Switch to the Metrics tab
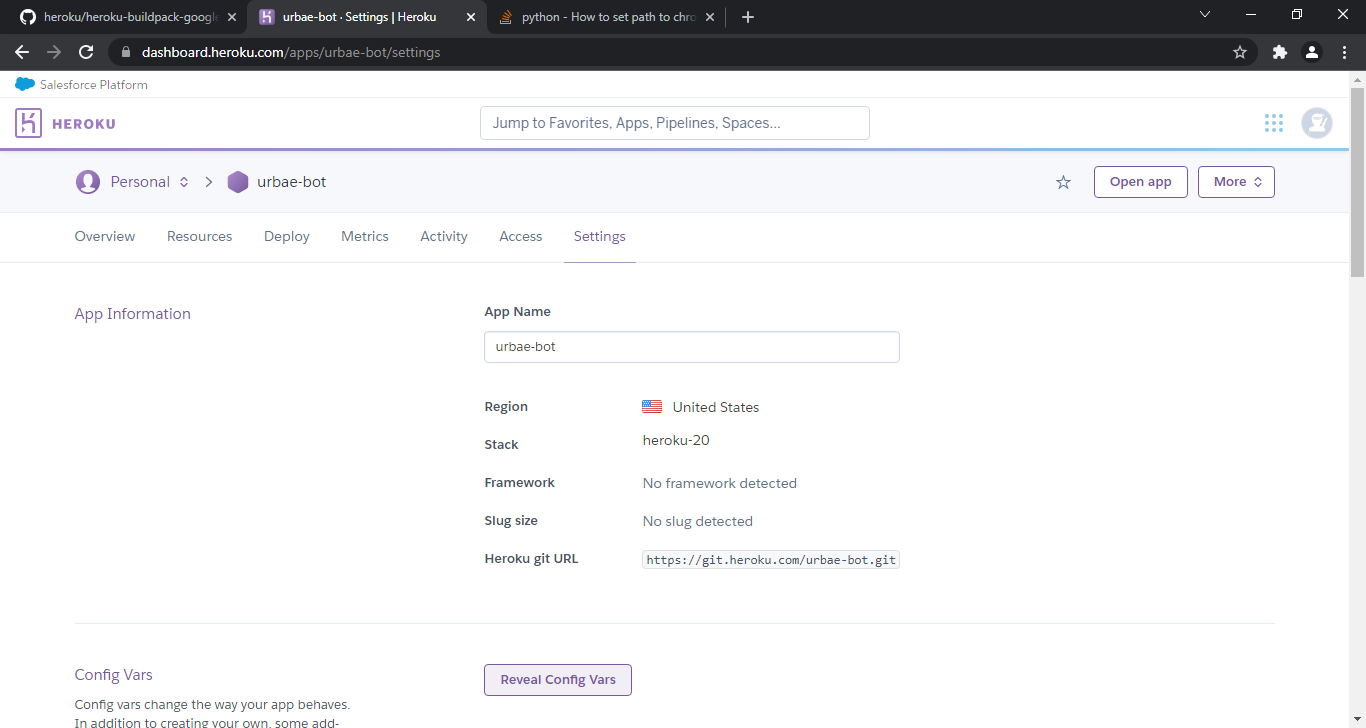The height and width of the screenshot is (728, 1366). coord(364,236)
